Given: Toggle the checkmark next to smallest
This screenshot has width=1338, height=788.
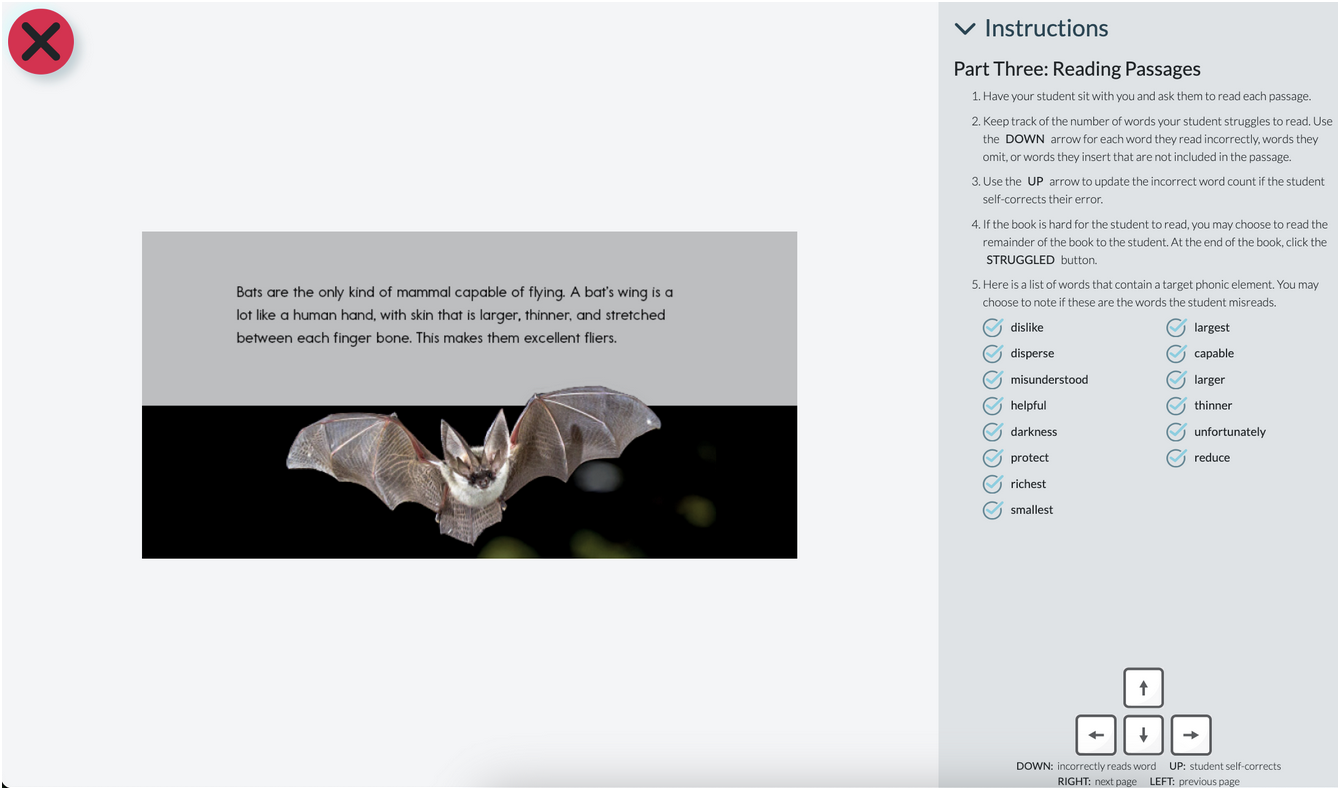Looking at the screenshot, I should click(x=992, y=509).
